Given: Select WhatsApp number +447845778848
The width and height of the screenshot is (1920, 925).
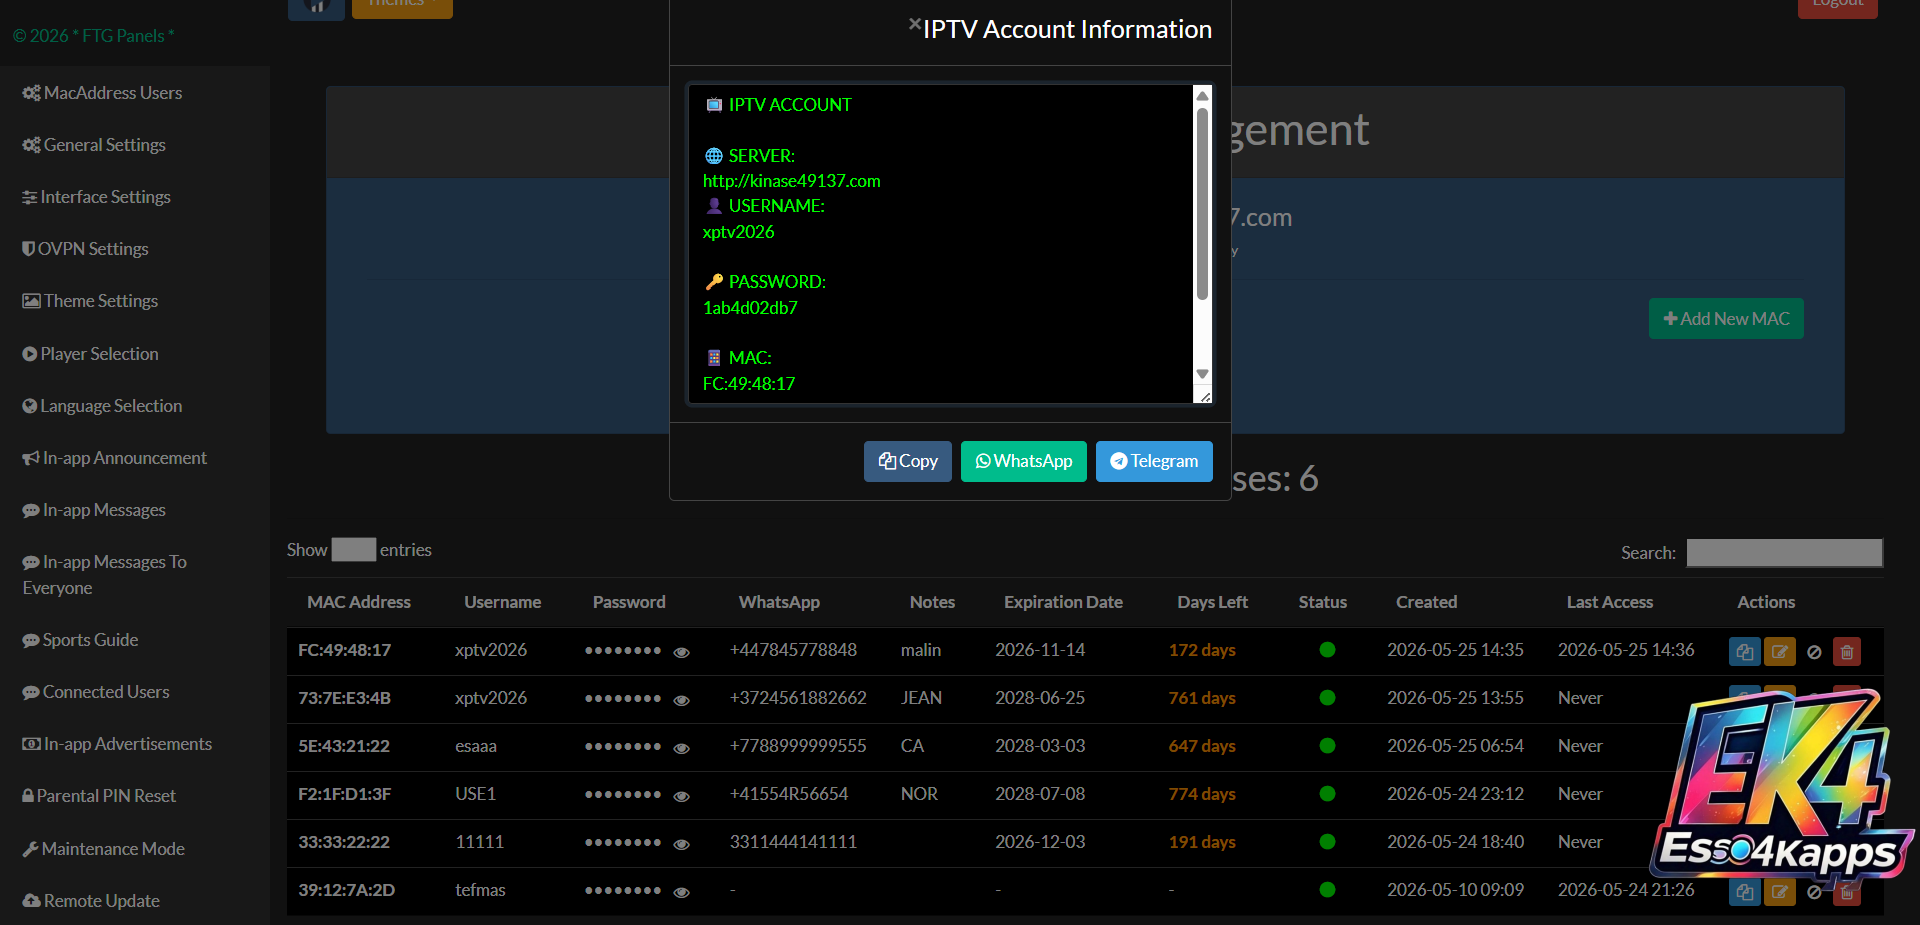Looking at the screenshot, I should pos(793,650).
